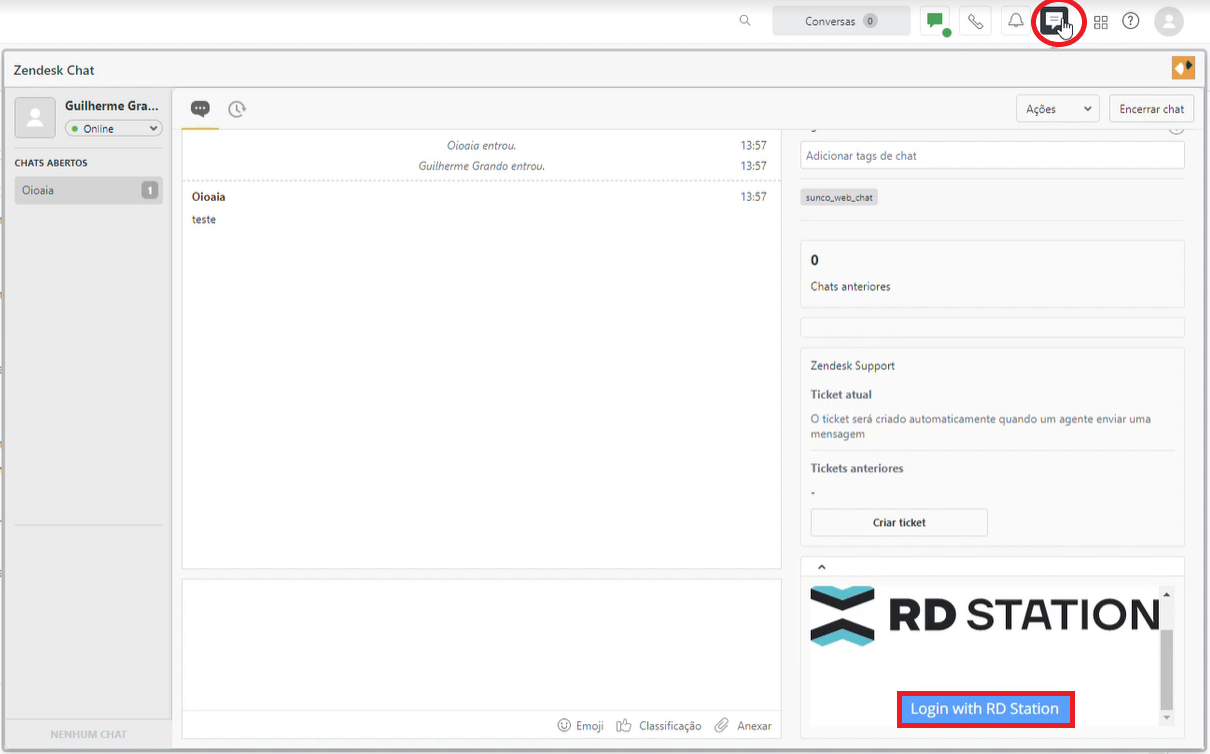
Task: View notifications via the bell icon
Action: pyautogui.click(x=1015, y=20)
